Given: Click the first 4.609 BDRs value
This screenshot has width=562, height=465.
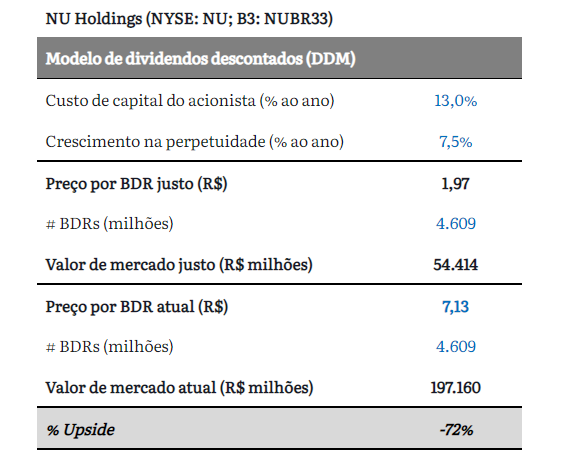Looking at the screenshot, I should click(x=456, y=224).
